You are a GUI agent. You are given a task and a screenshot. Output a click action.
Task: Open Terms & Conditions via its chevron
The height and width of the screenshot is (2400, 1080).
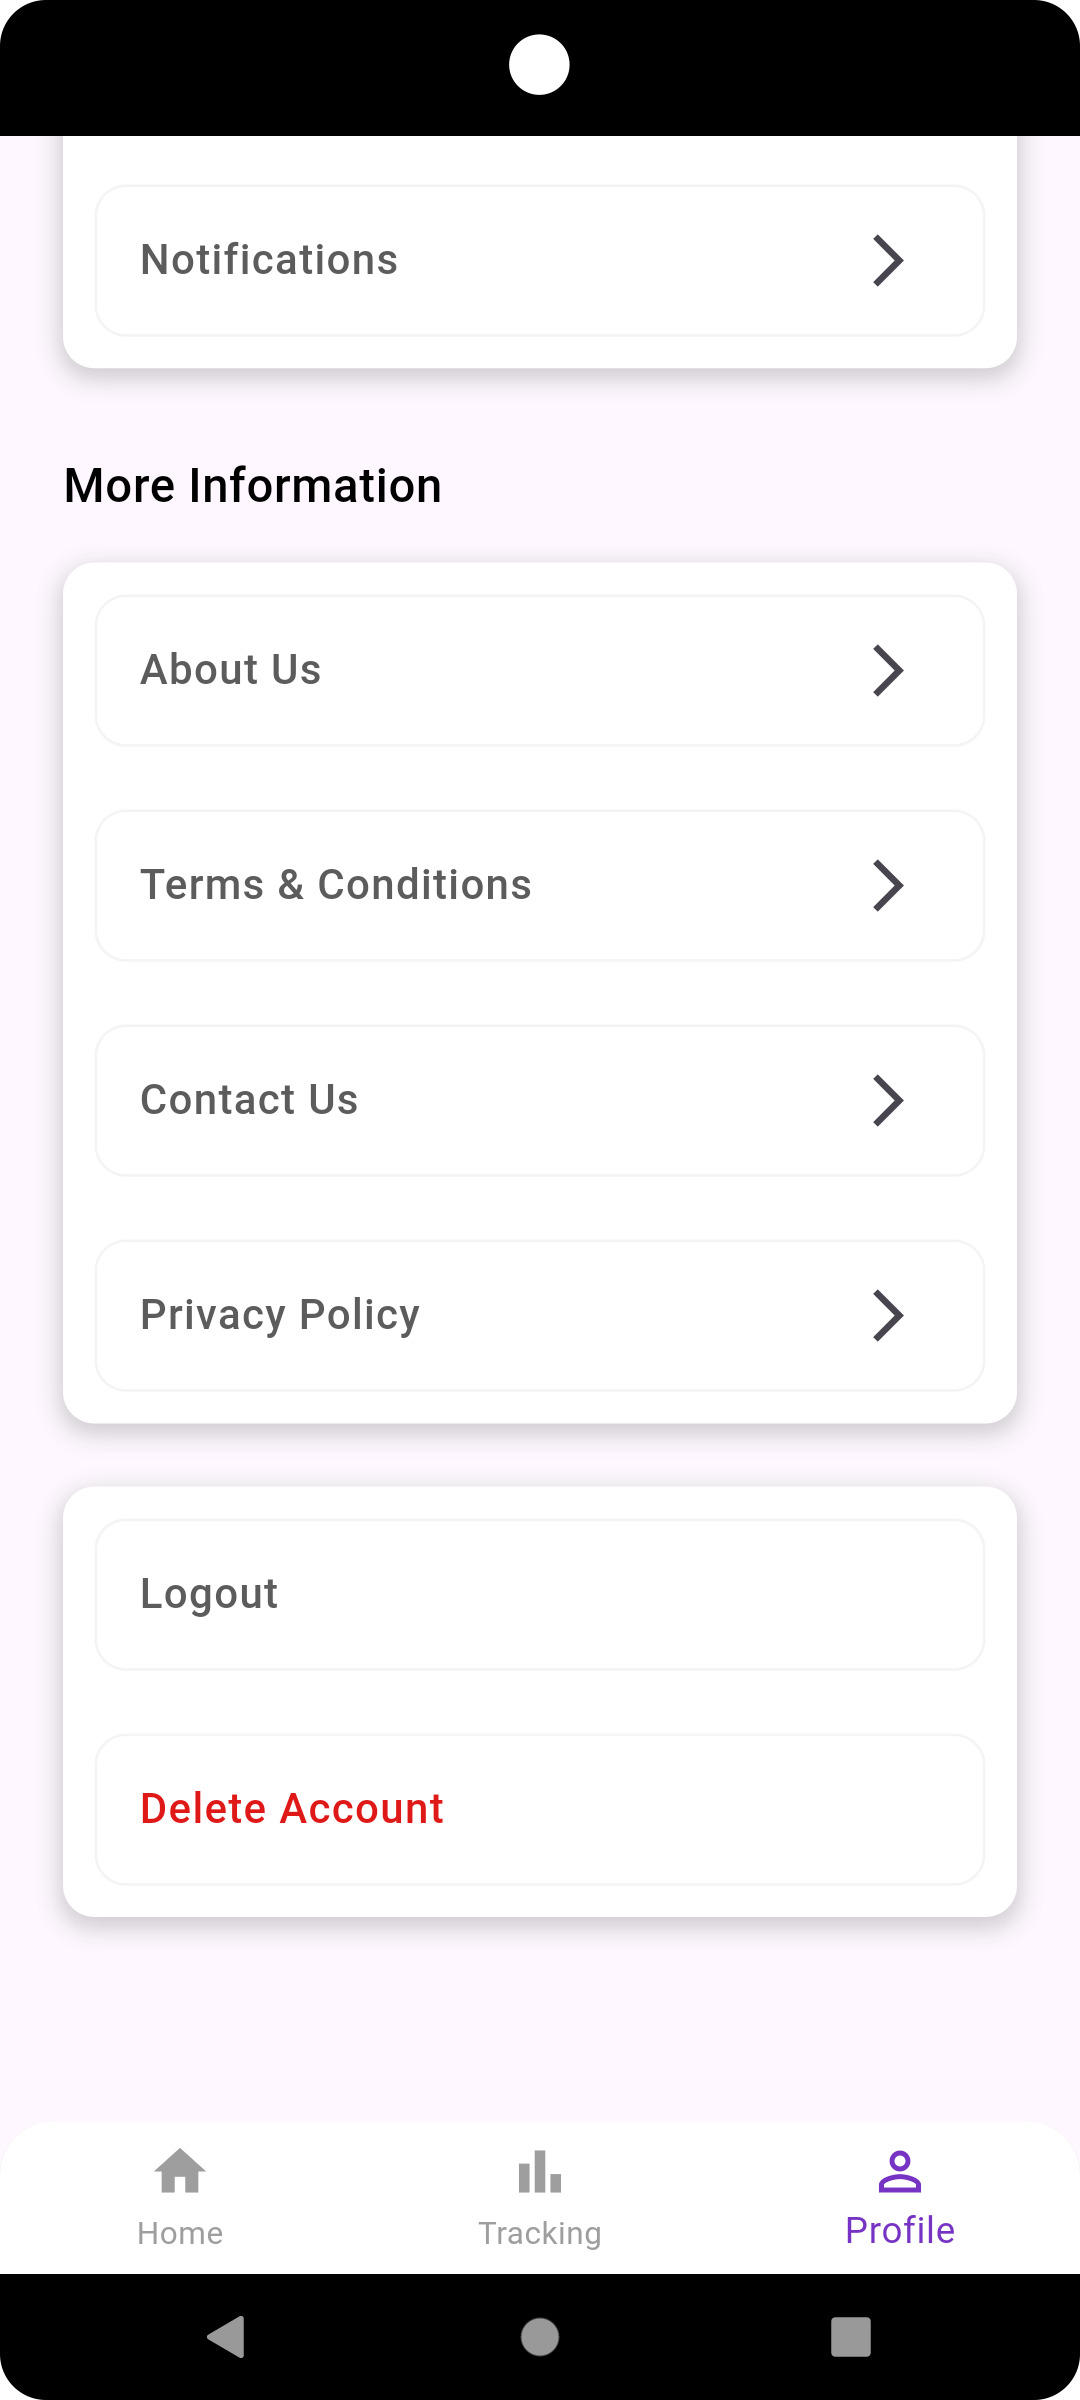888,886
